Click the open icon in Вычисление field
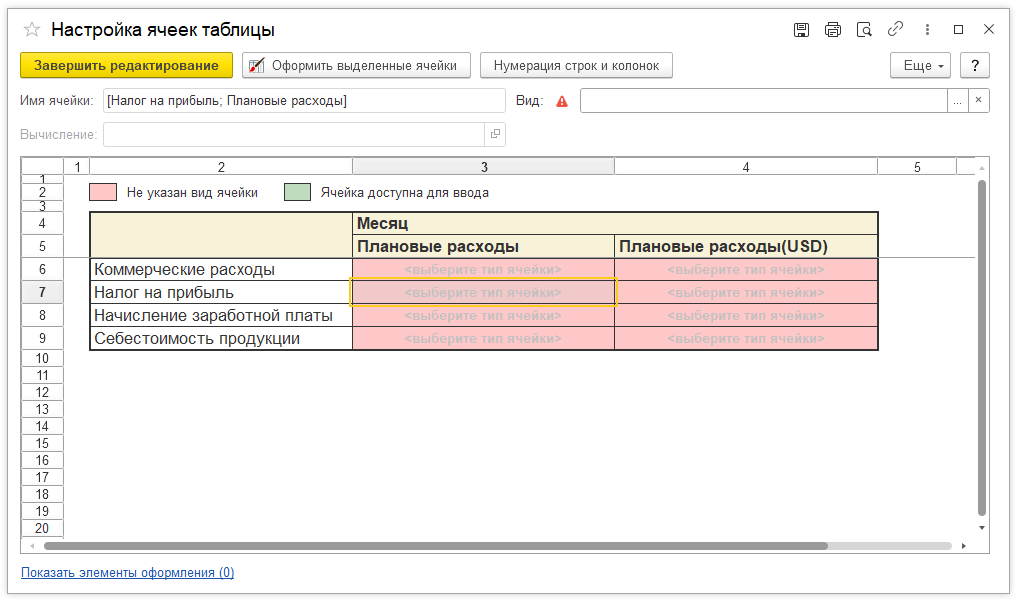Image resolution: width=1017 pixels, height=601 pixels. pyautogui.click(x=494, y=134)
